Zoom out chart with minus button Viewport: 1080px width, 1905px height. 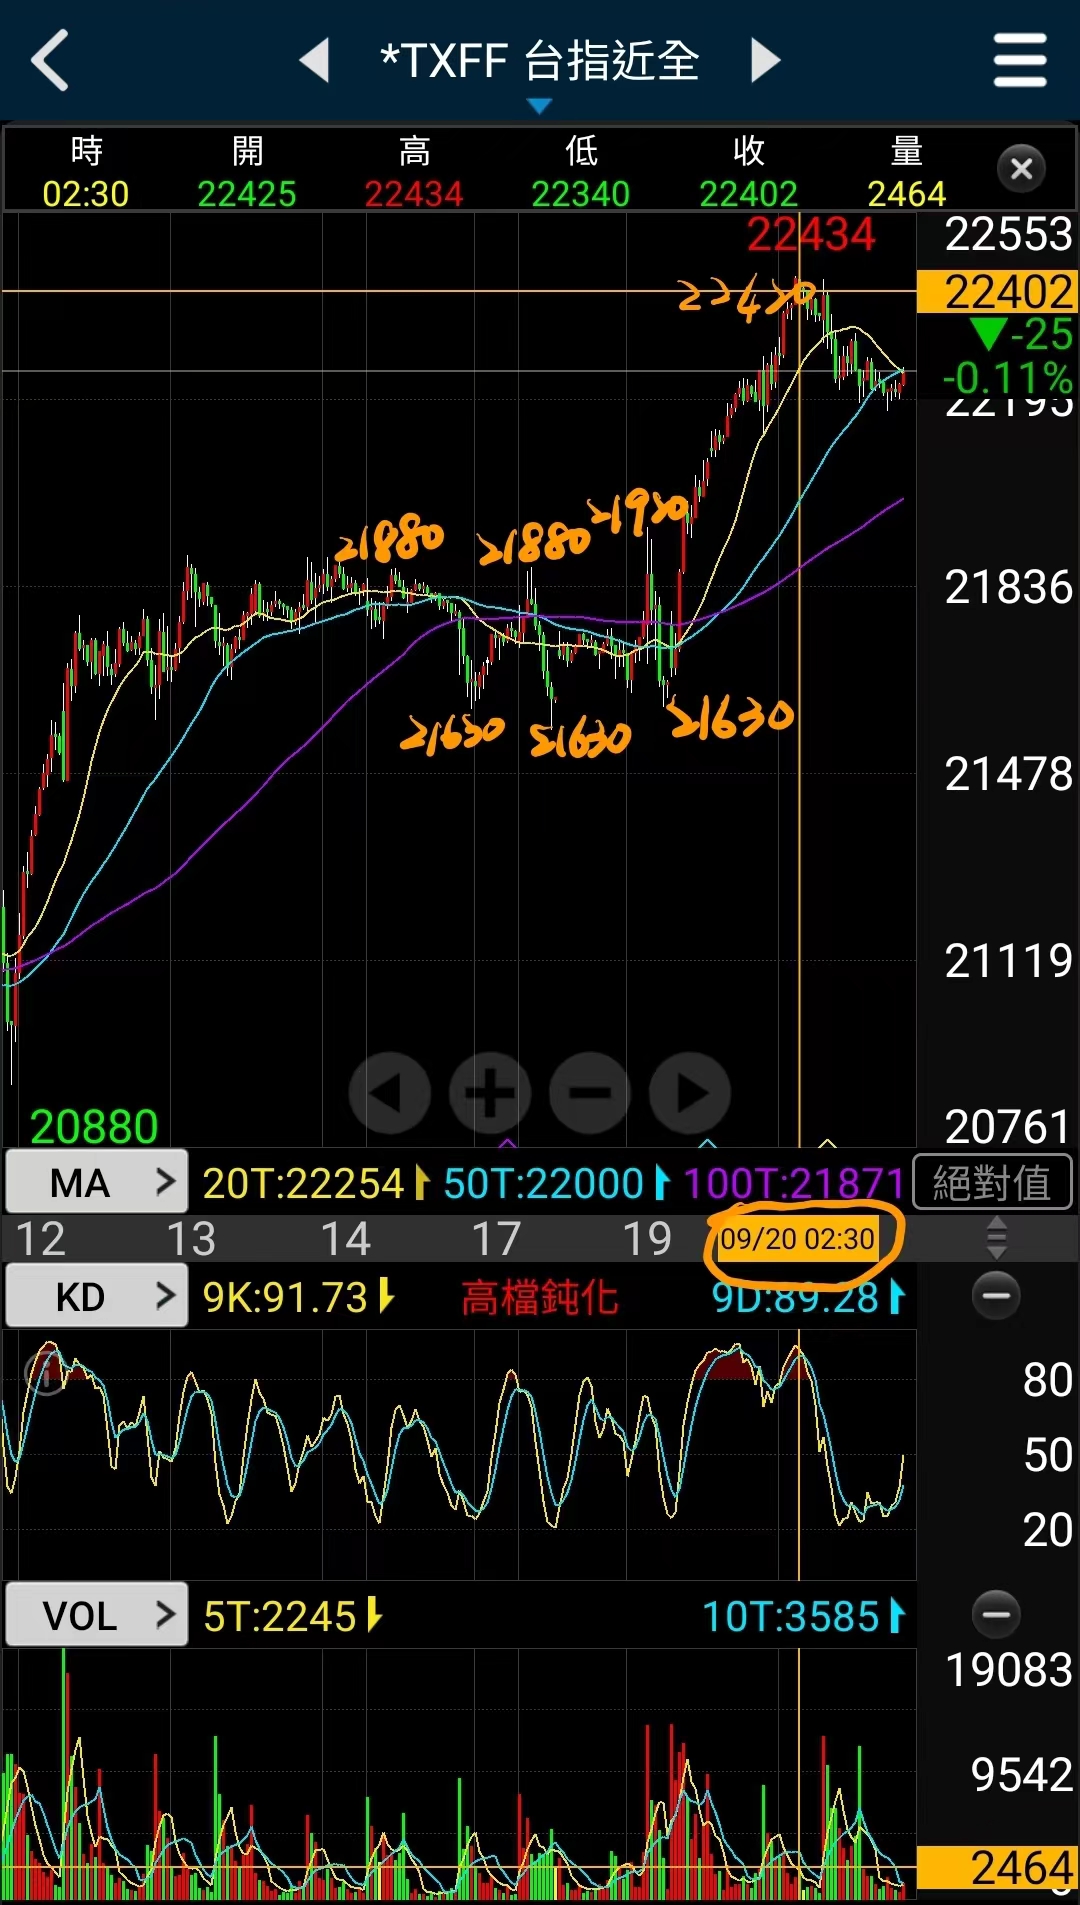(590, 1093)
